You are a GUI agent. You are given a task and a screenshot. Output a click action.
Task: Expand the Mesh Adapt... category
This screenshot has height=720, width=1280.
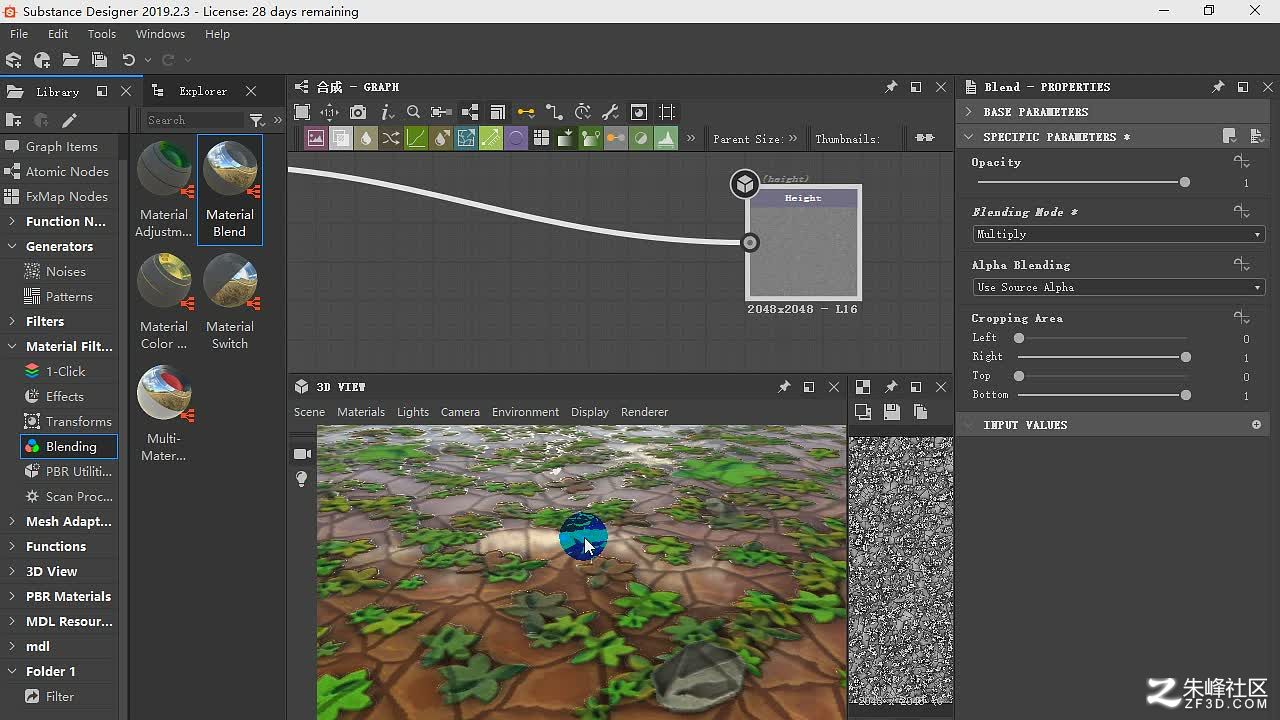click(12, 521)
